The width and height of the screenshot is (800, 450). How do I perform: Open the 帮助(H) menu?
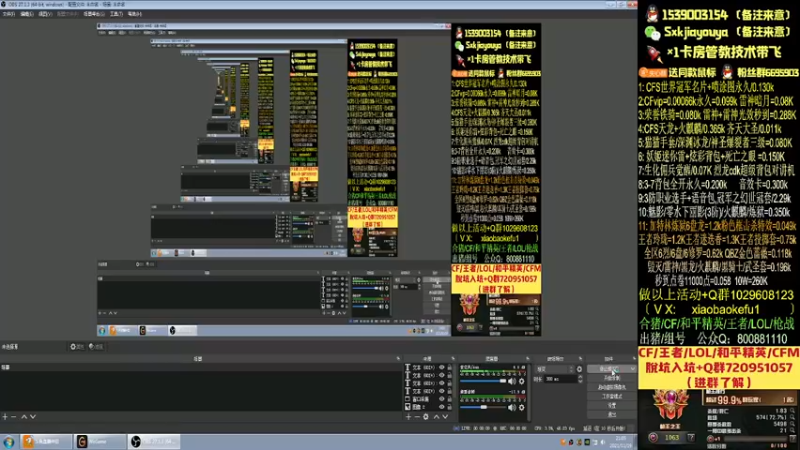tap(135, 14)
